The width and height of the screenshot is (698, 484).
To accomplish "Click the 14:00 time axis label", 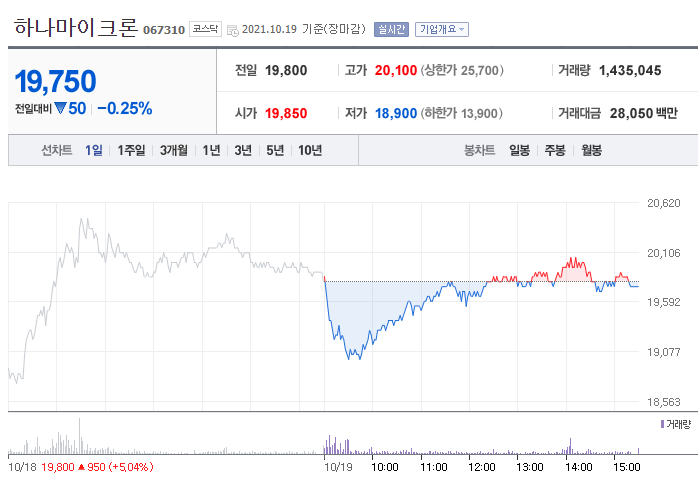I will click(579, 467).
